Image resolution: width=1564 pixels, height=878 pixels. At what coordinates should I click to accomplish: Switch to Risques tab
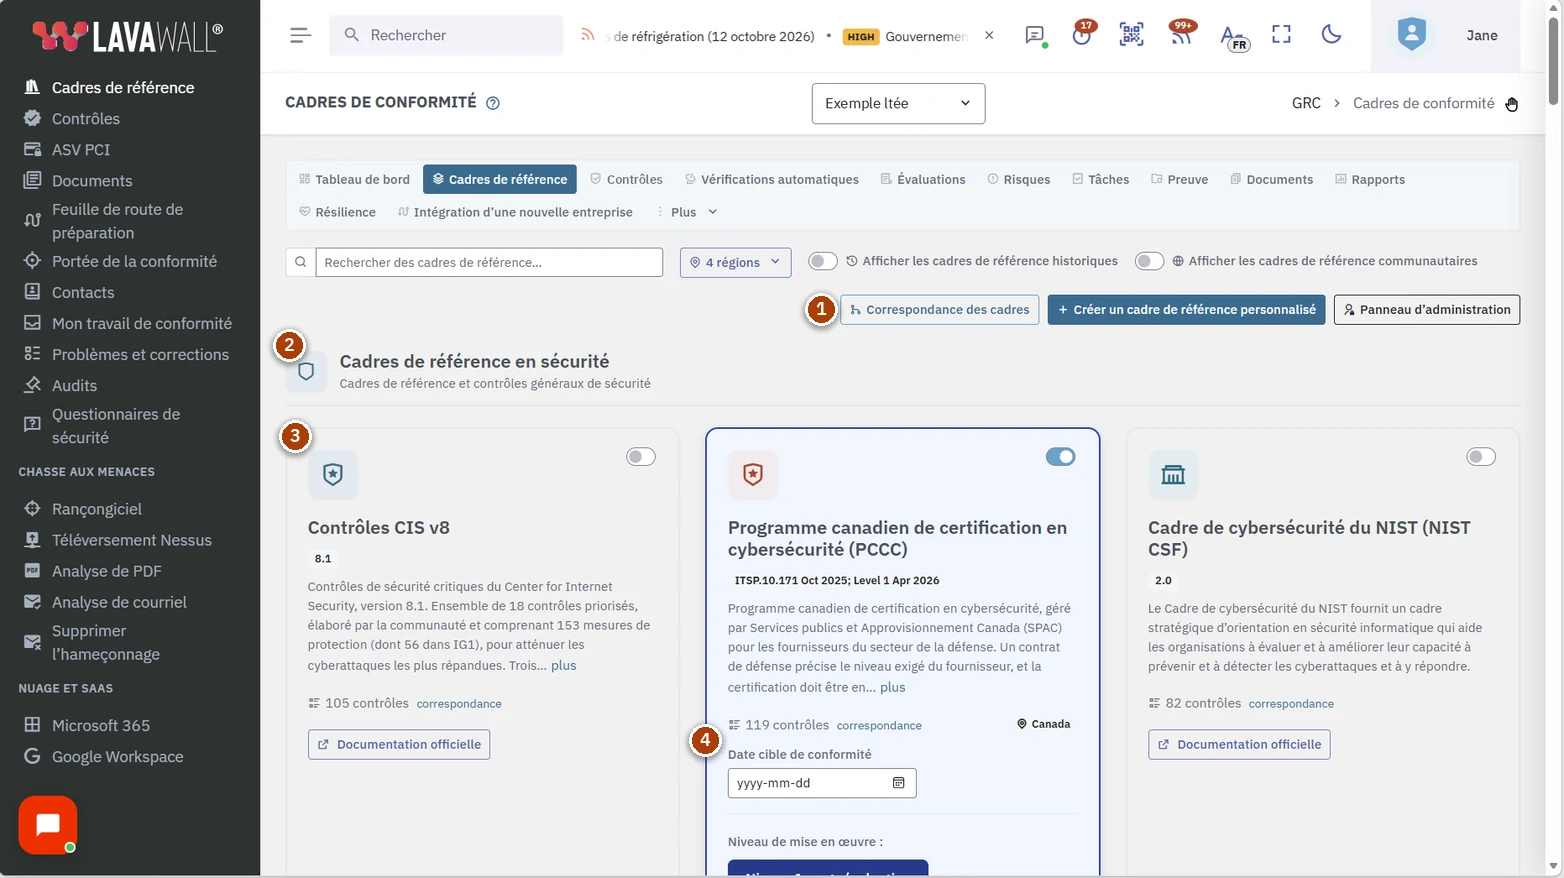click(1019, 179)
